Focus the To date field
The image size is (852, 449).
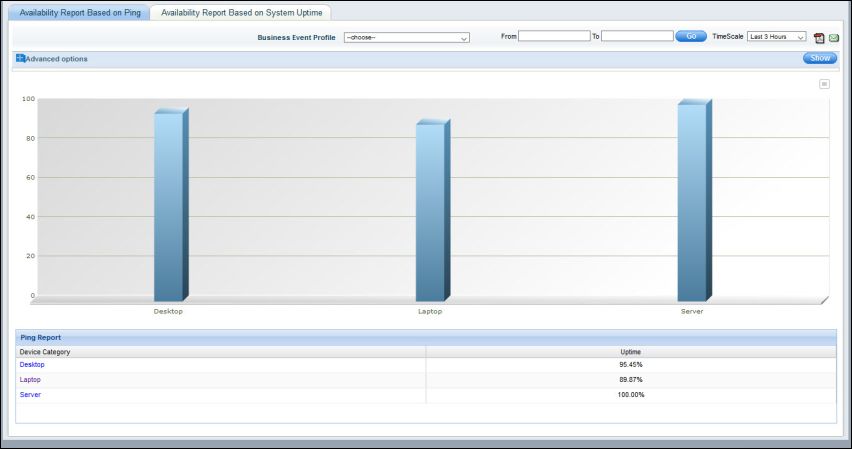pyautogui.click(x=637, y=36)
